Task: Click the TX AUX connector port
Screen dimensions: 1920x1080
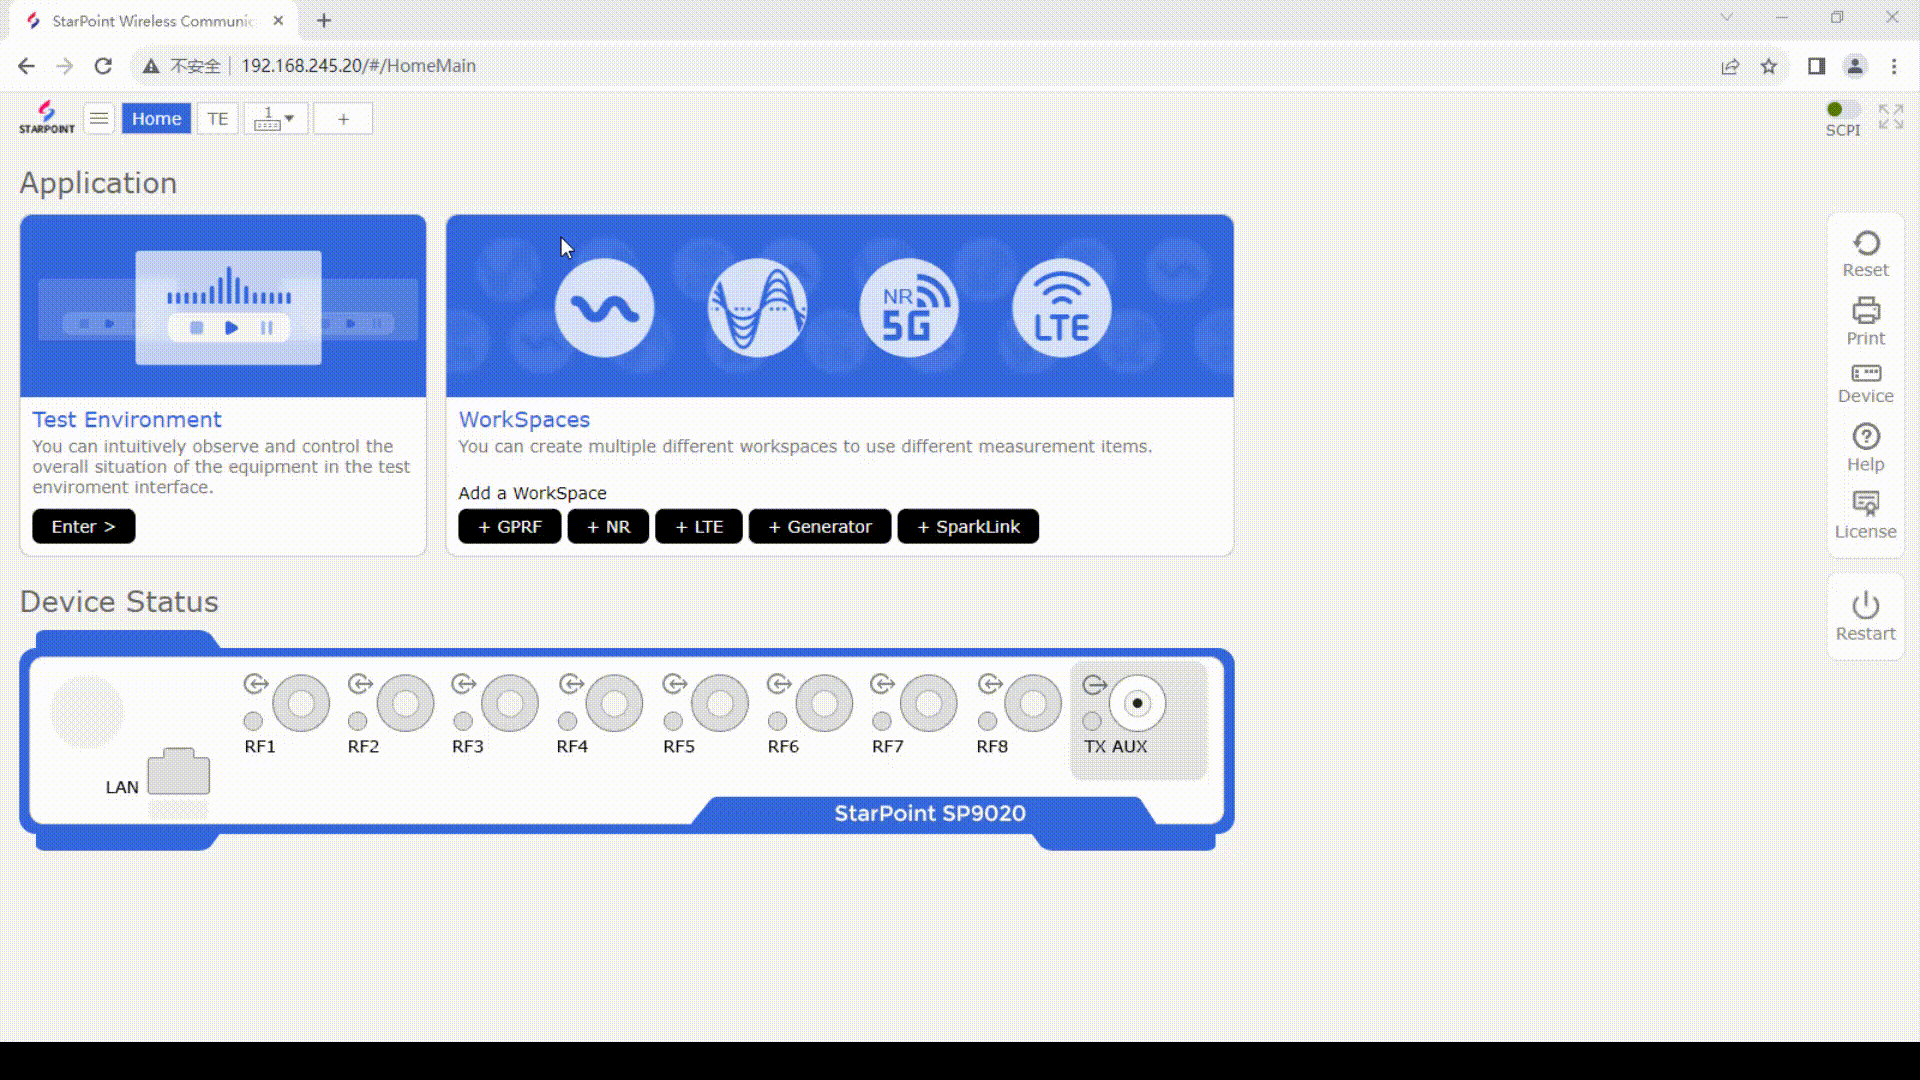Action: [1137, 703]
